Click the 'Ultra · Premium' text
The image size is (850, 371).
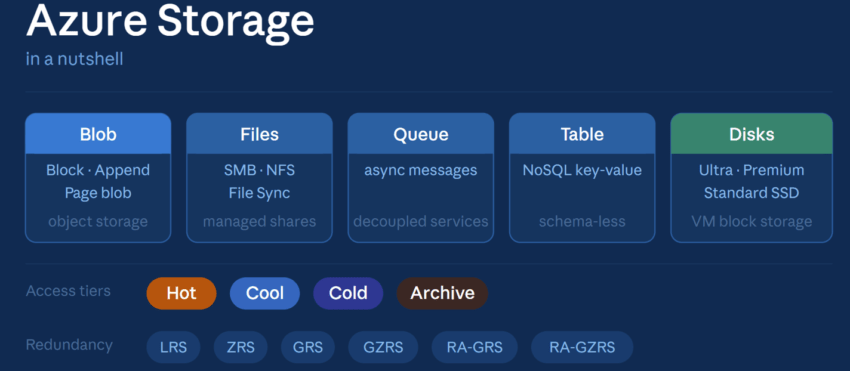coord(751,170)
